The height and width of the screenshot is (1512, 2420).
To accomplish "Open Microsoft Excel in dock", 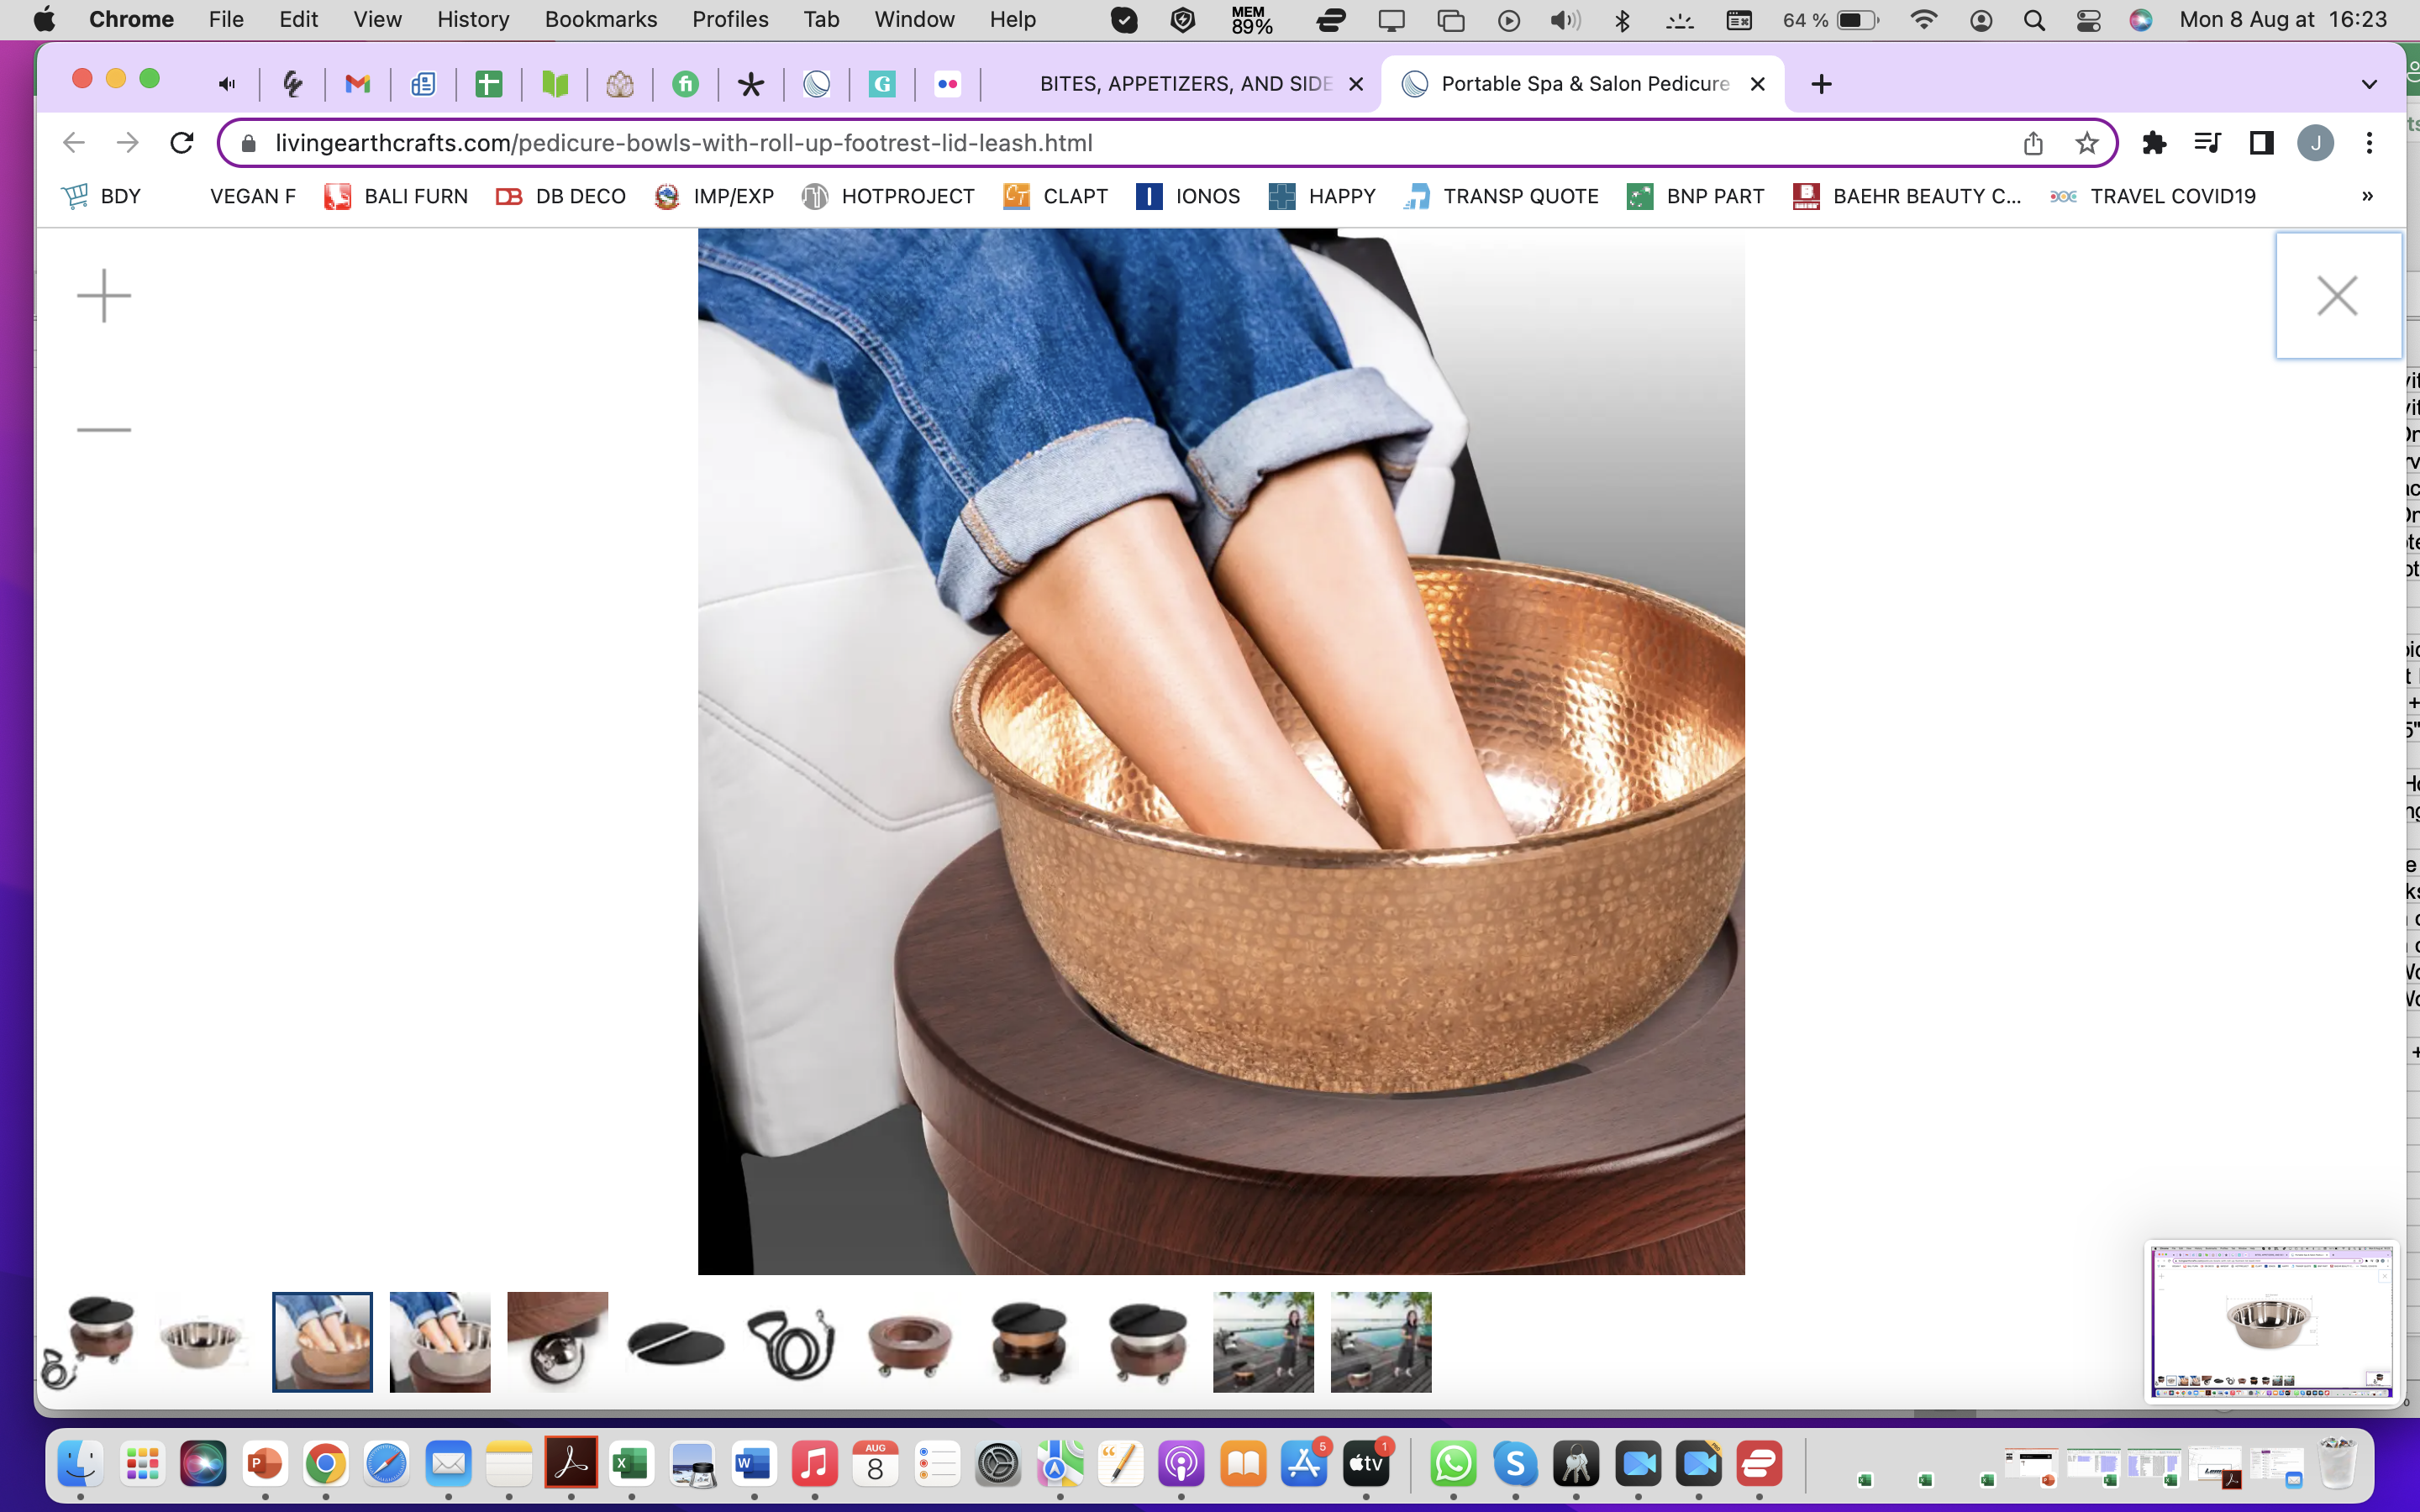I will tap(631, 1465).
